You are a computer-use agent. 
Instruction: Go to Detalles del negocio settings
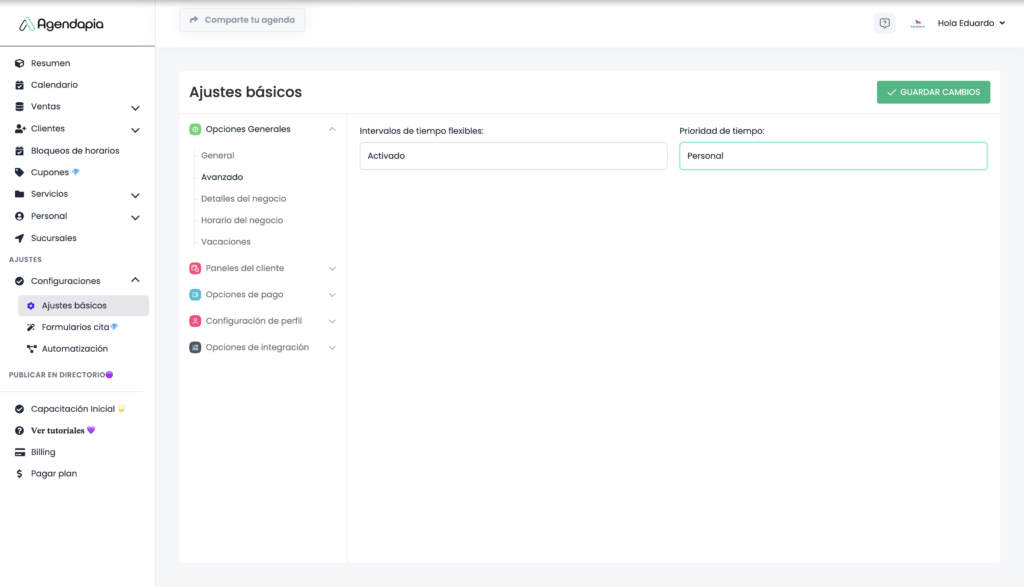coord(243,198)
